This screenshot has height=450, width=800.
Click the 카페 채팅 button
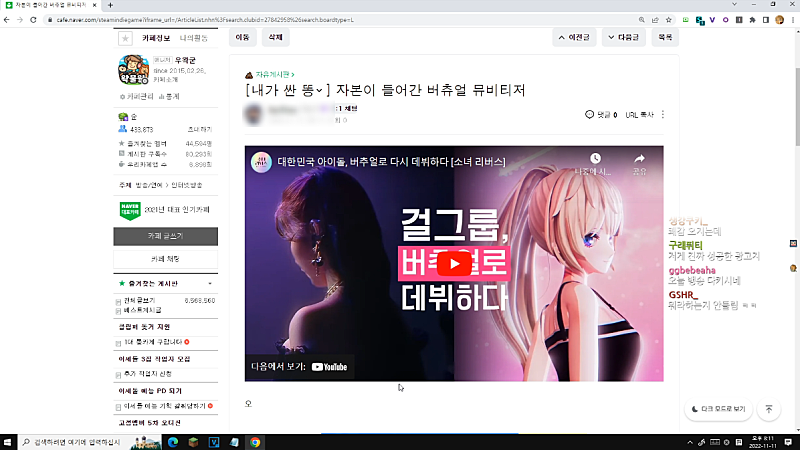[165, 259]
